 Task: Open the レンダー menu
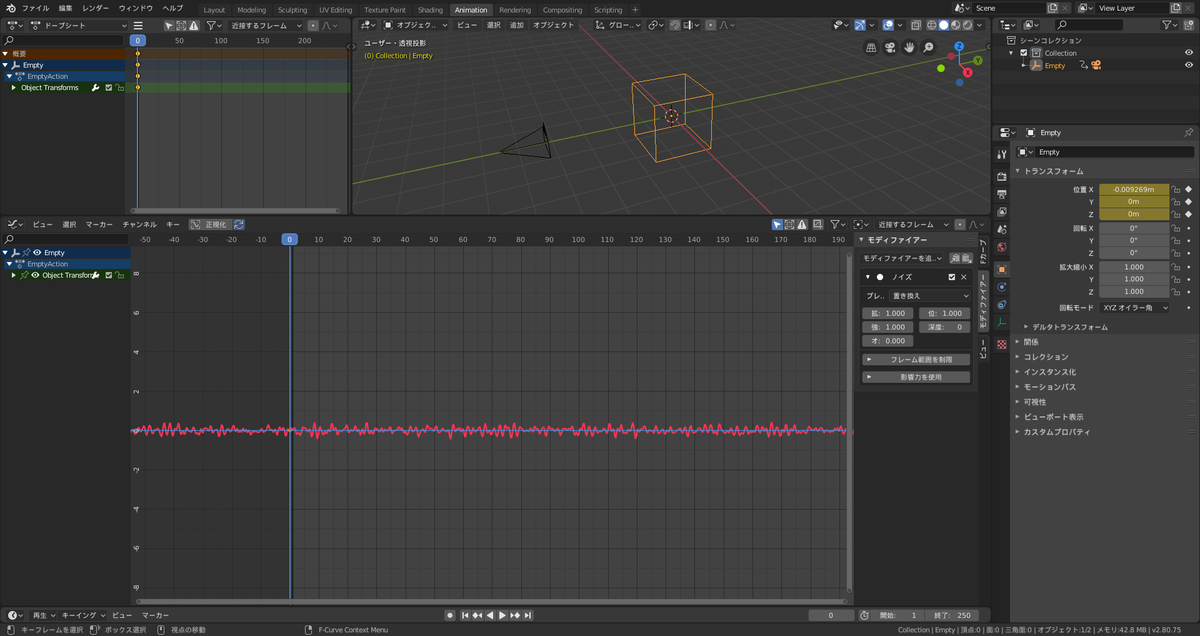(x=96, y=8)
